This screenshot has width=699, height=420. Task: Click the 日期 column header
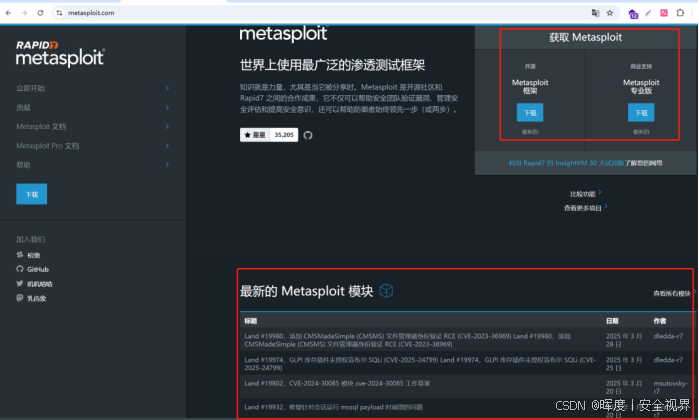[612, 321]
